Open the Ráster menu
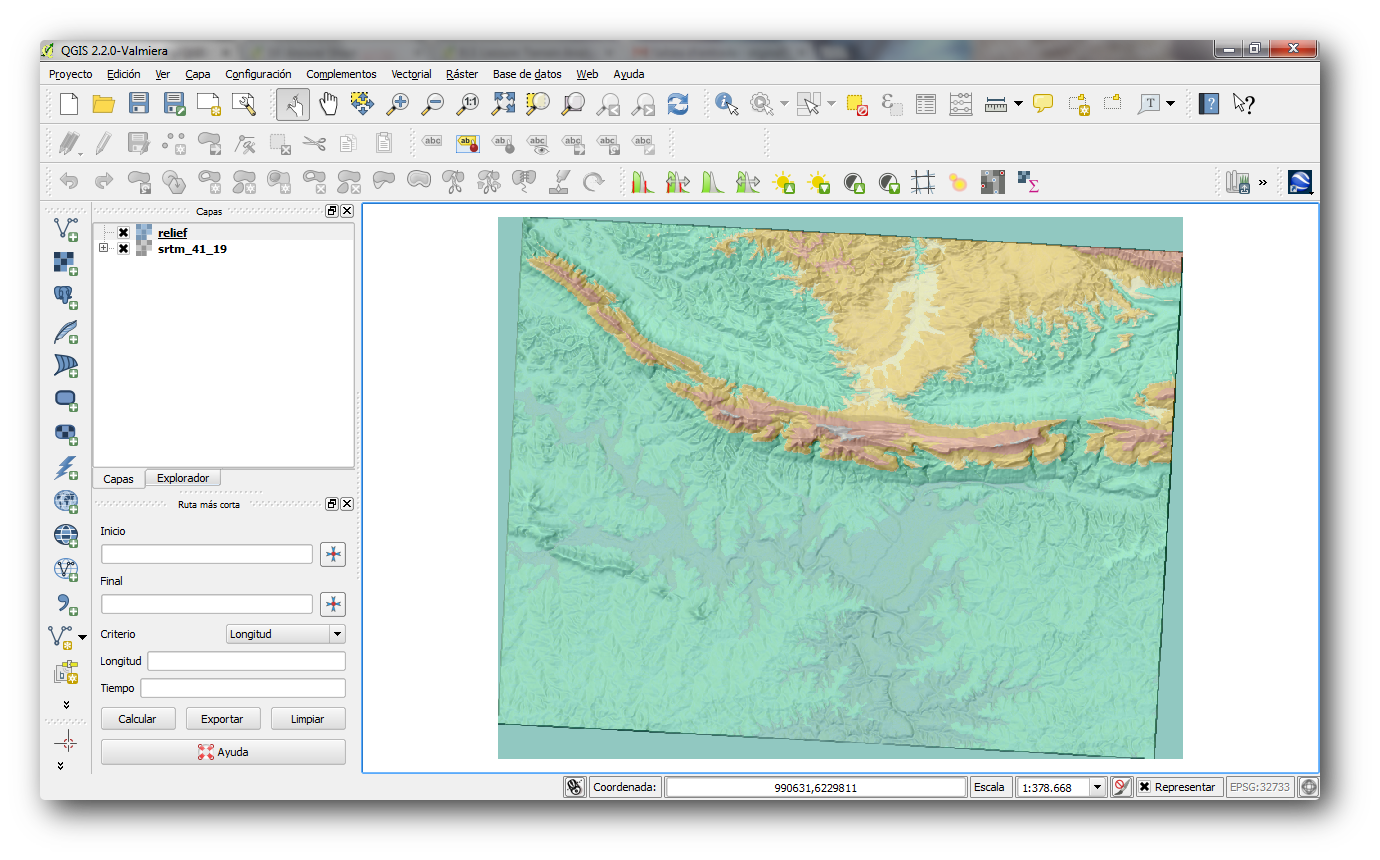 click(462, 74)
